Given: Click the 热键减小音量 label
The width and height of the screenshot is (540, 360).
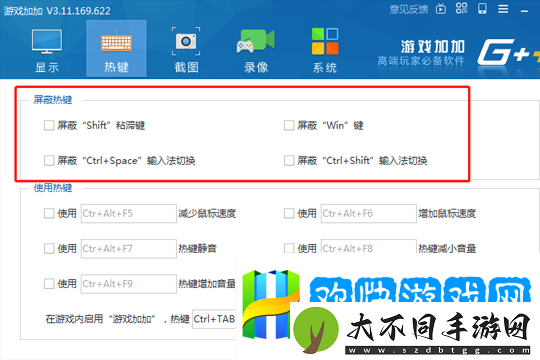Looking at the screenshot, I should point(447,248).
